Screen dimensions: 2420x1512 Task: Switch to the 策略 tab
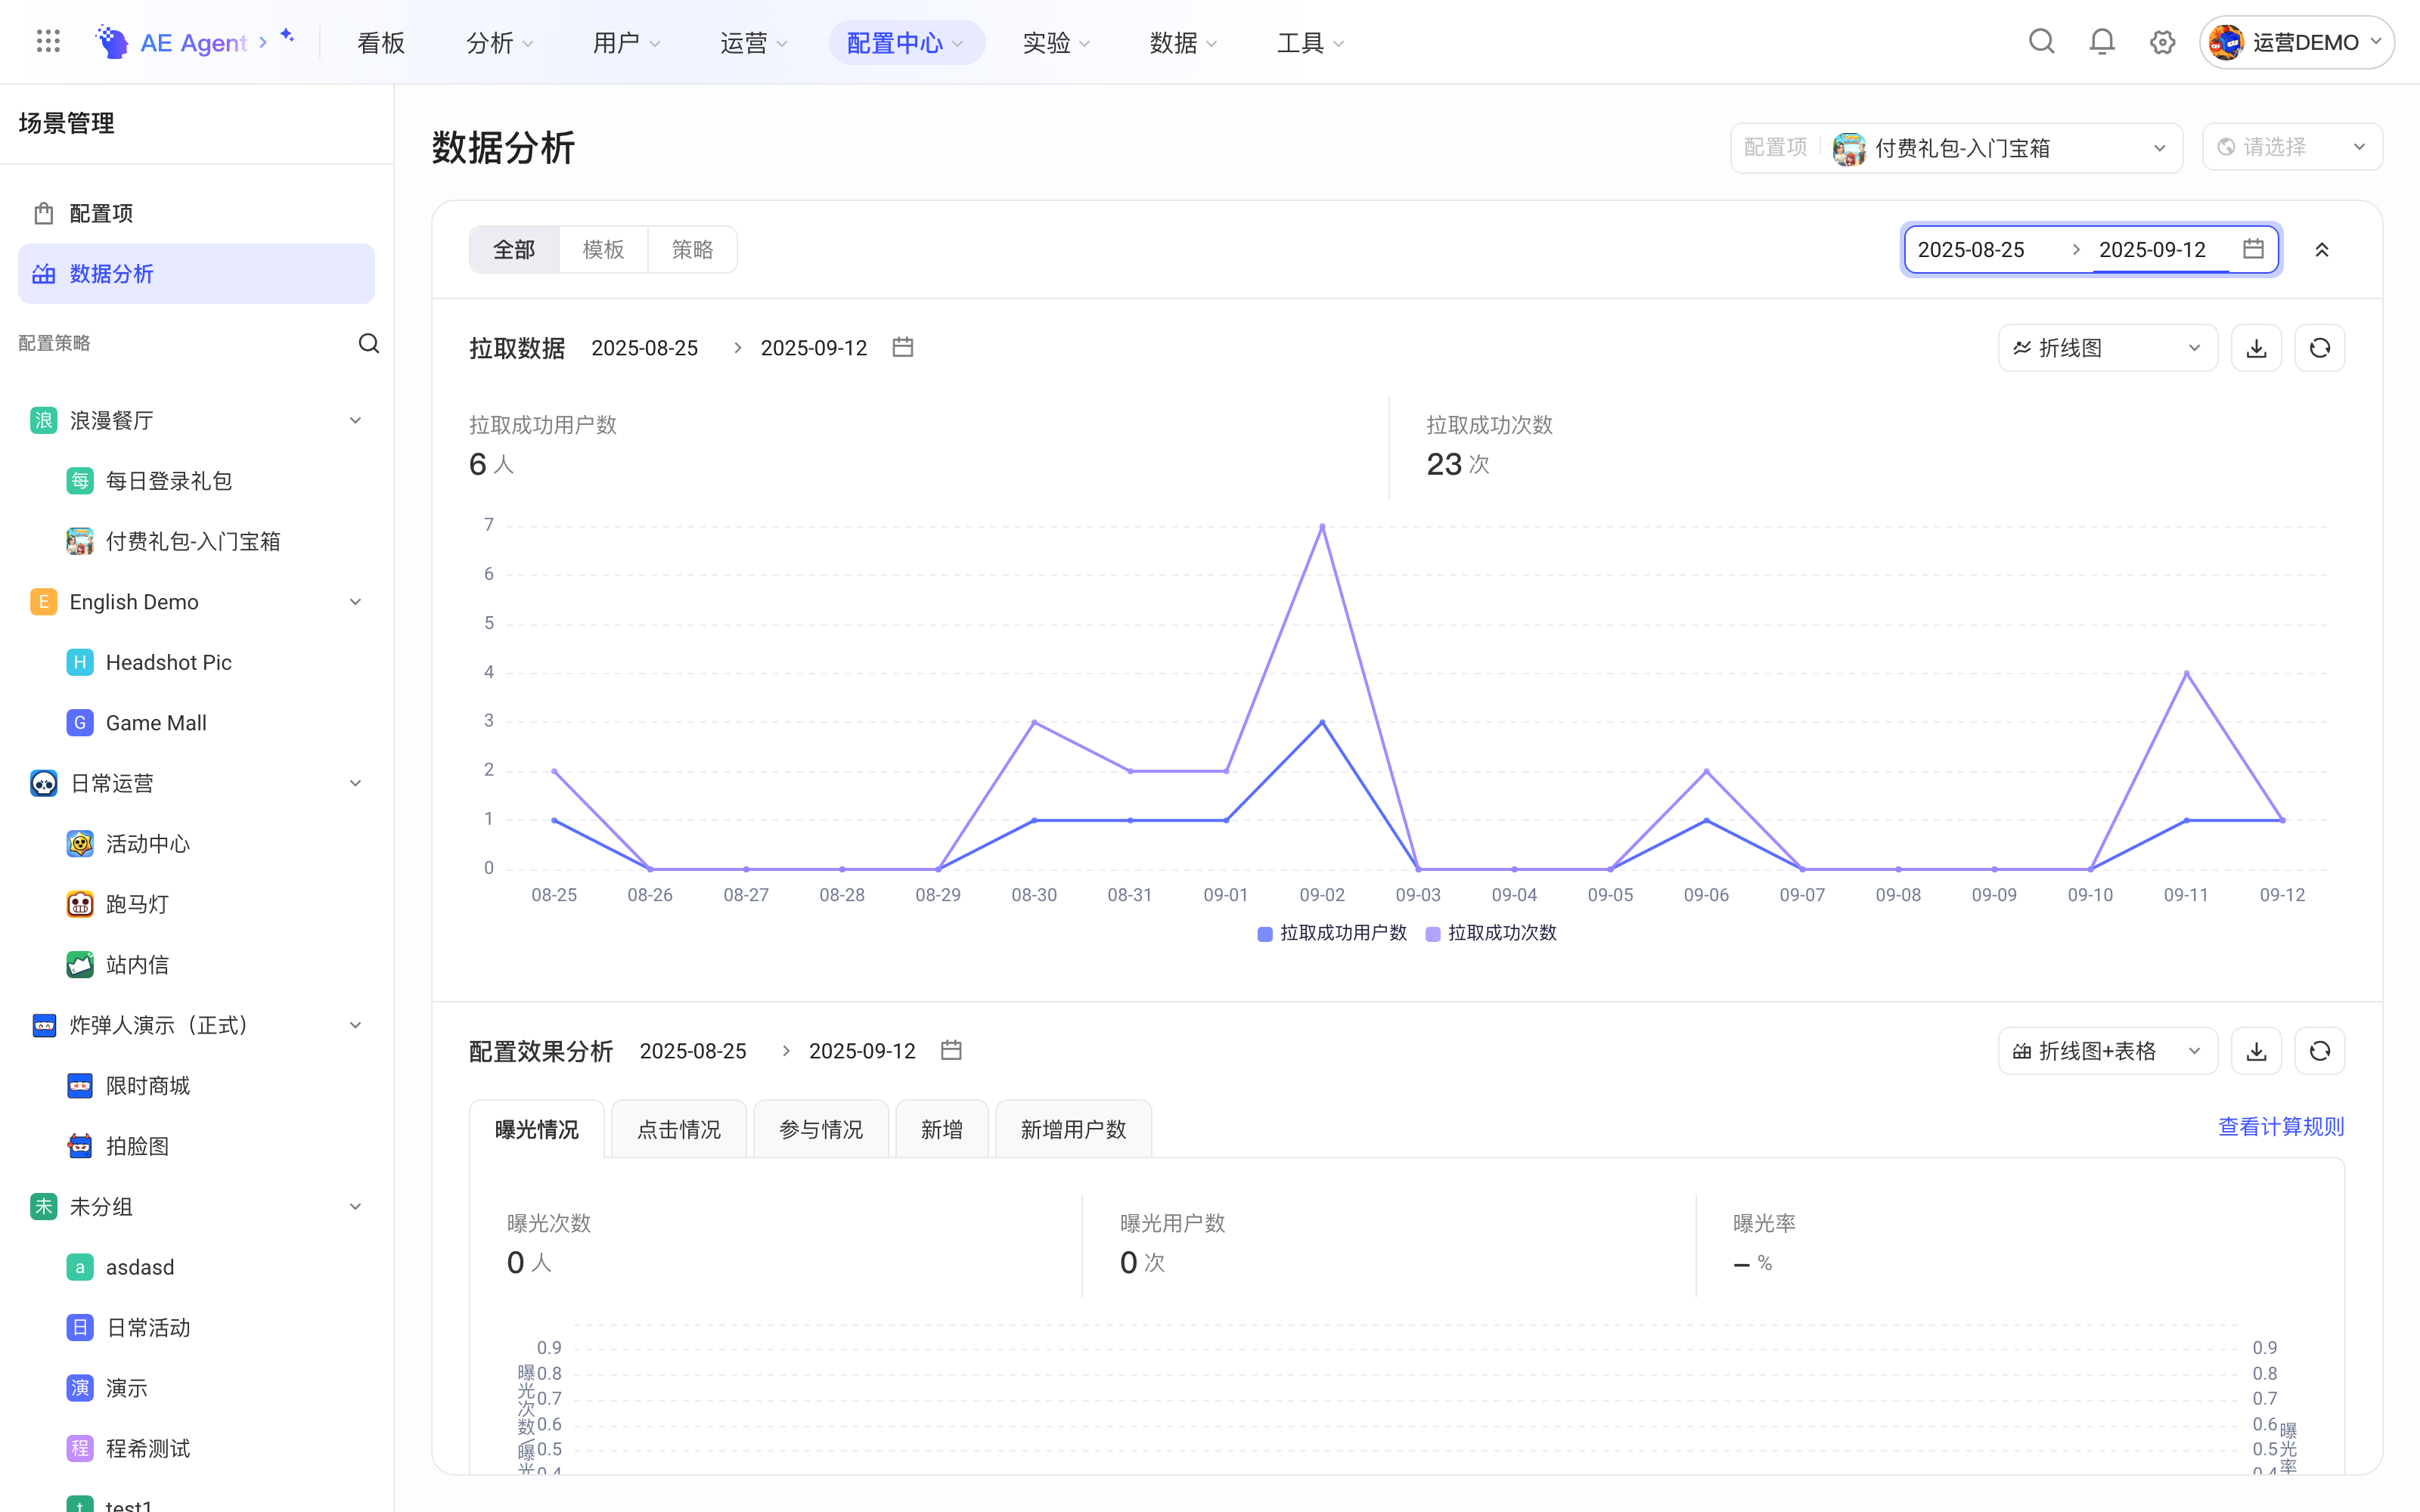[x=692, y=250]
